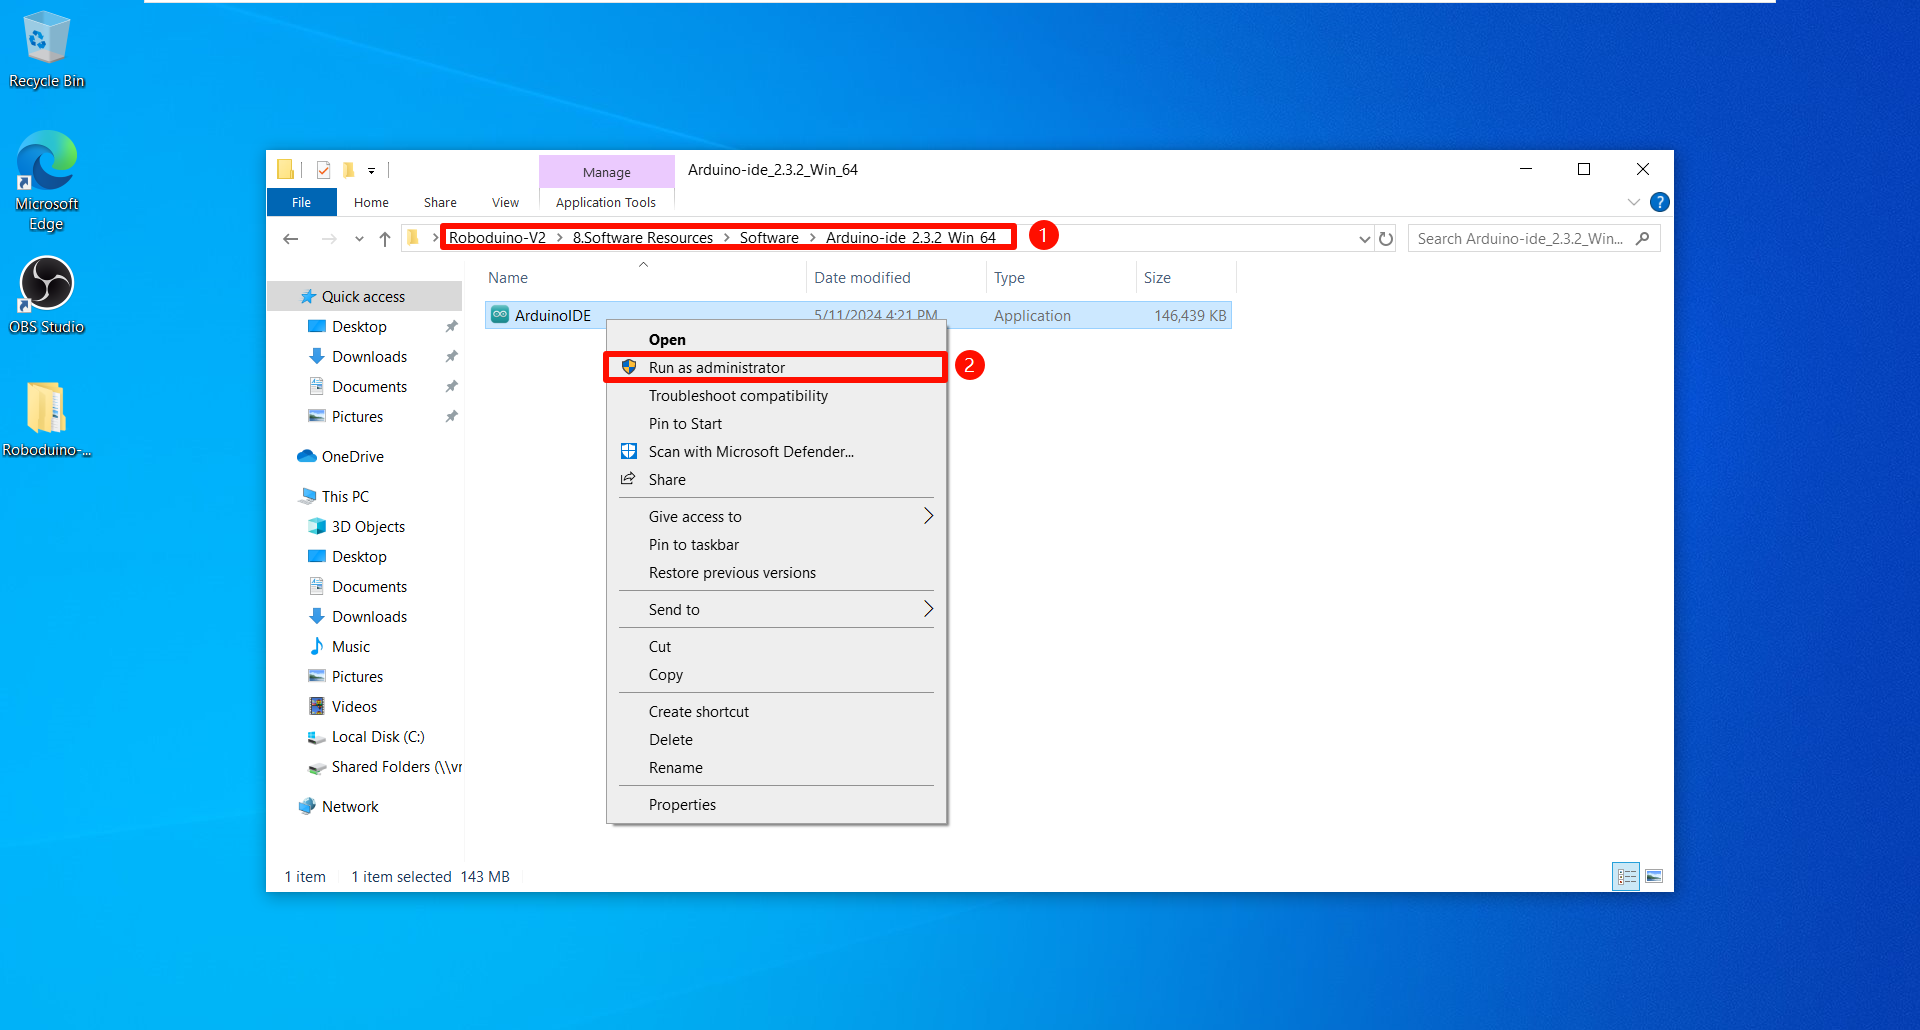Open the Roboduino folder on the desktop

pyautogui.click(x=46, y=420)
